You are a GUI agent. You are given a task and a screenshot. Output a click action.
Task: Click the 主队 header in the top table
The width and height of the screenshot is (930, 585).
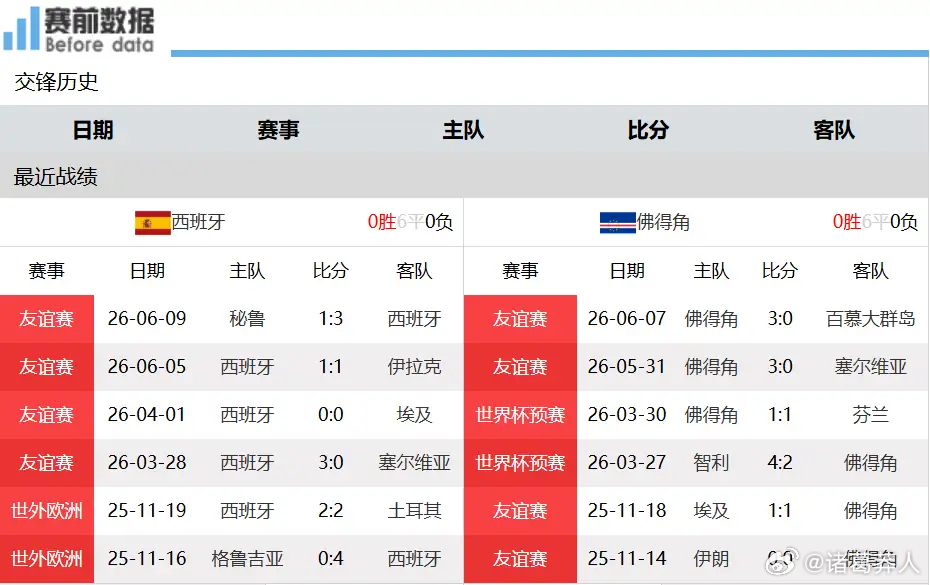tap(463, 130)
